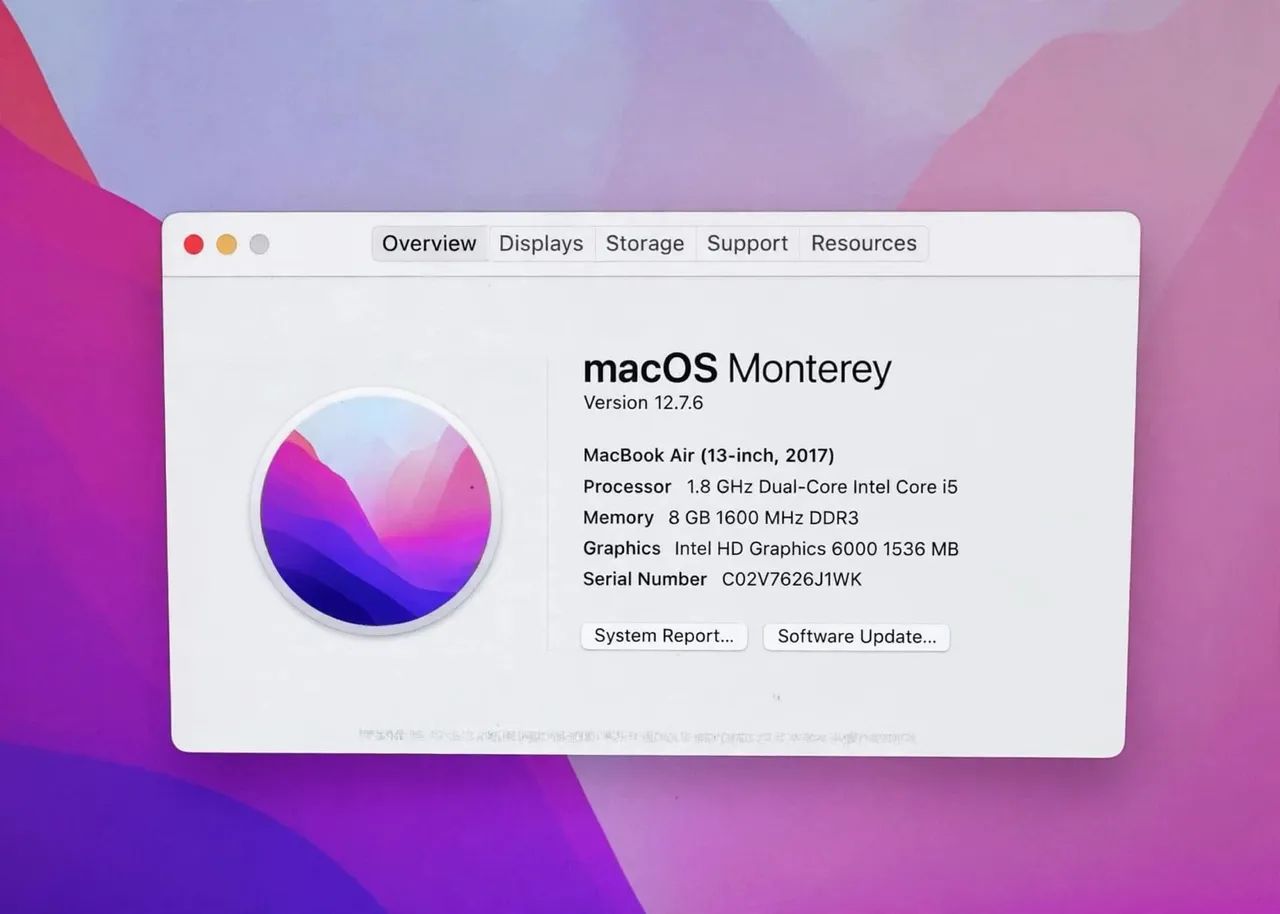Image resolution: width=1280 pixels, height=914 pixels.
Task: Switch to the Support tab
Action: (747, 244)
